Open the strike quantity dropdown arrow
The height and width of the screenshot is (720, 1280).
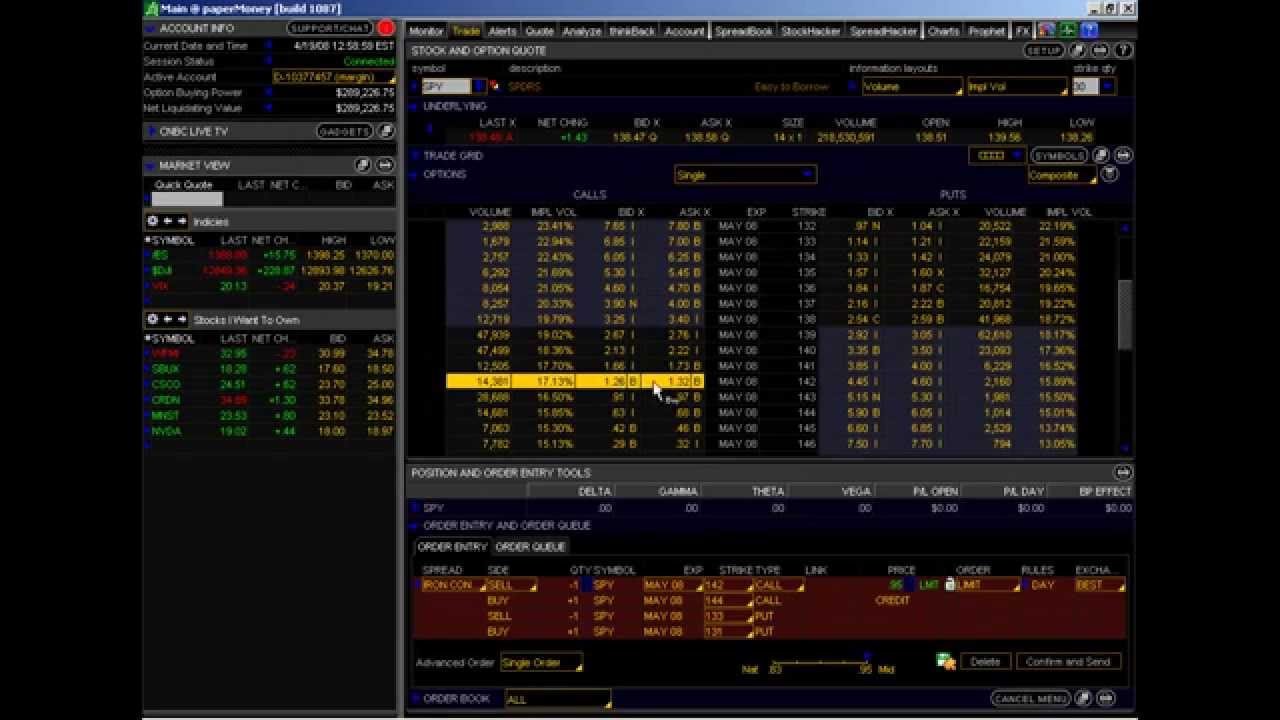click(1107, 87)
